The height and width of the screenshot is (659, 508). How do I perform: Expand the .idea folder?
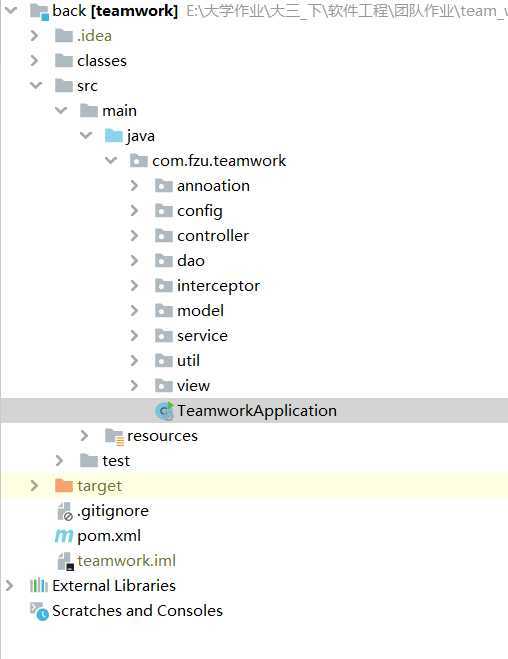click(34, 36)
